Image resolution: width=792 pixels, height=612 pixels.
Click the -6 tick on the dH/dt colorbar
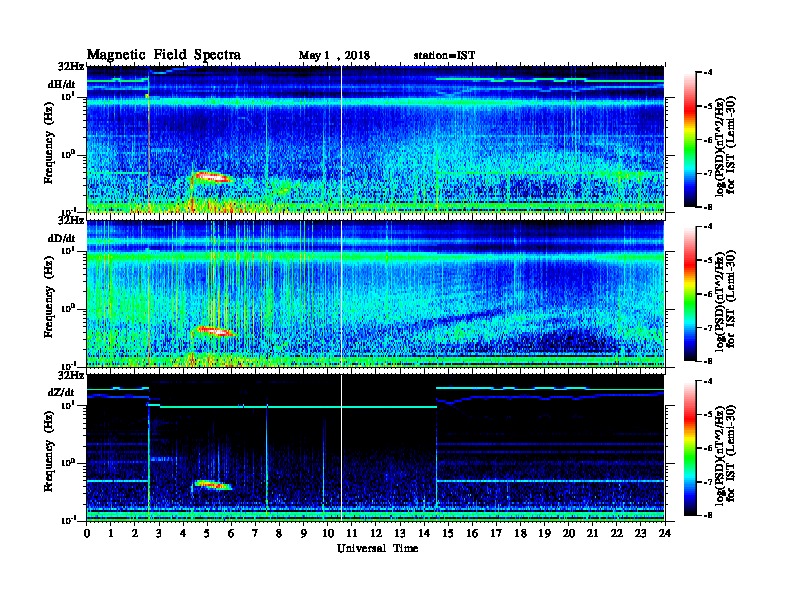coord(709,140)
